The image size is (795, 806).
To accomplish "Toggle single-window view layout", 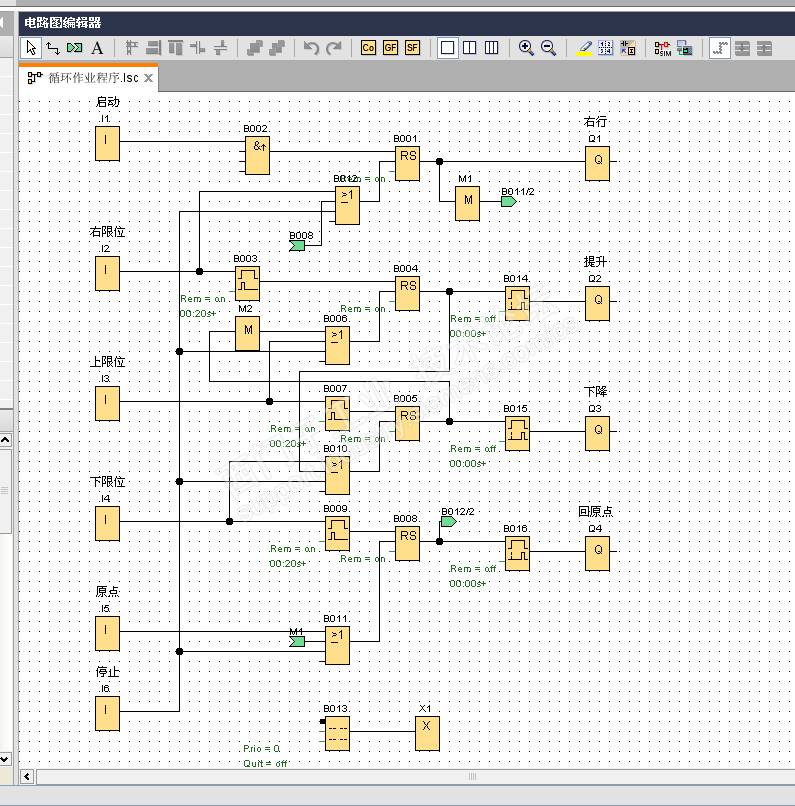I will click(447, 47).
